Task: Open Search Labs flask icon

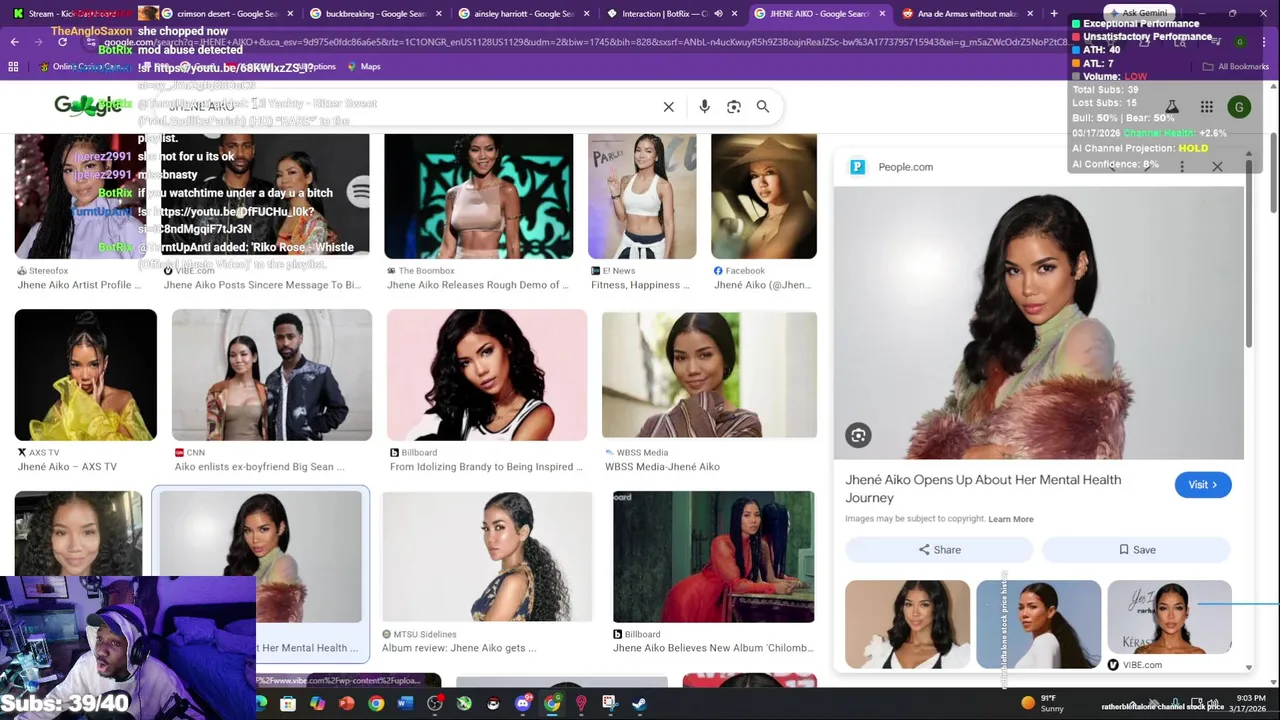Action: [x=1172, y=107]
